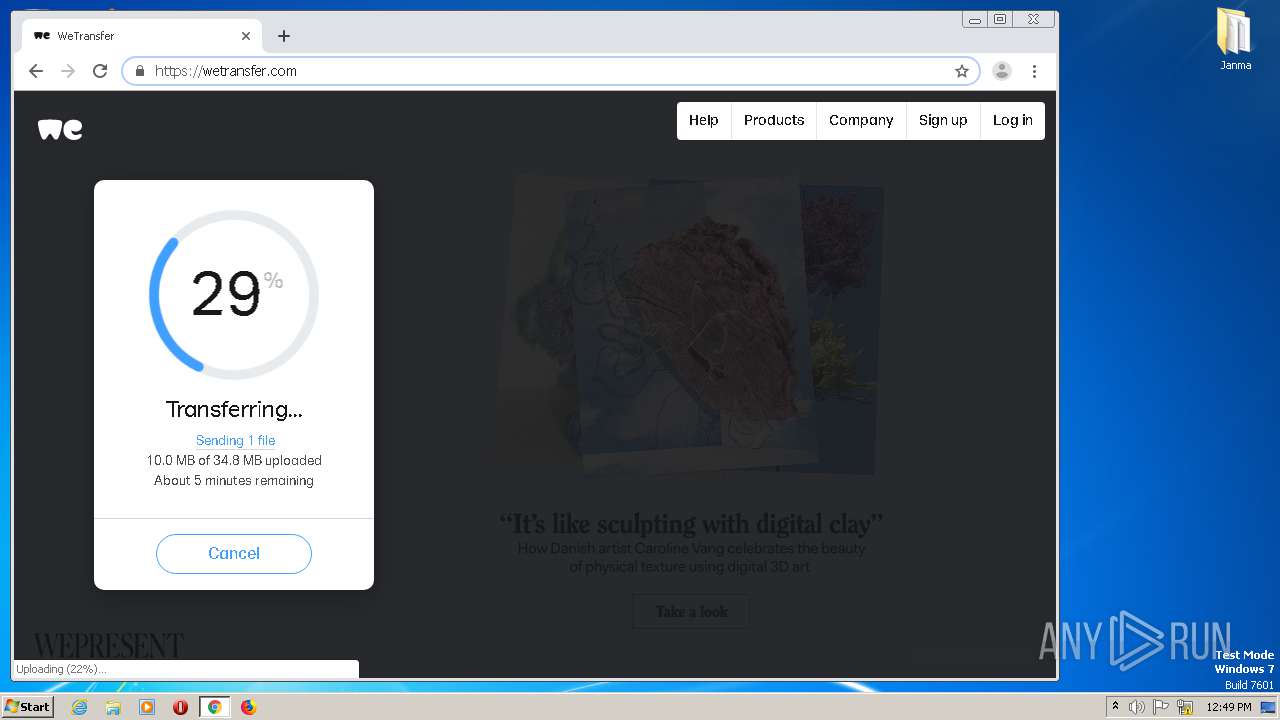This screenshot has height=720, width=1280.
Task: Click the volume speaker tray icon
Action: tap(1137, 707)
